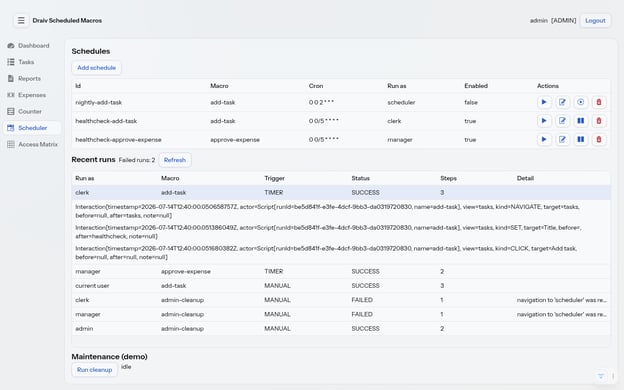Click 'approve-expense' in the Schedules Macro column

[235, 140]
